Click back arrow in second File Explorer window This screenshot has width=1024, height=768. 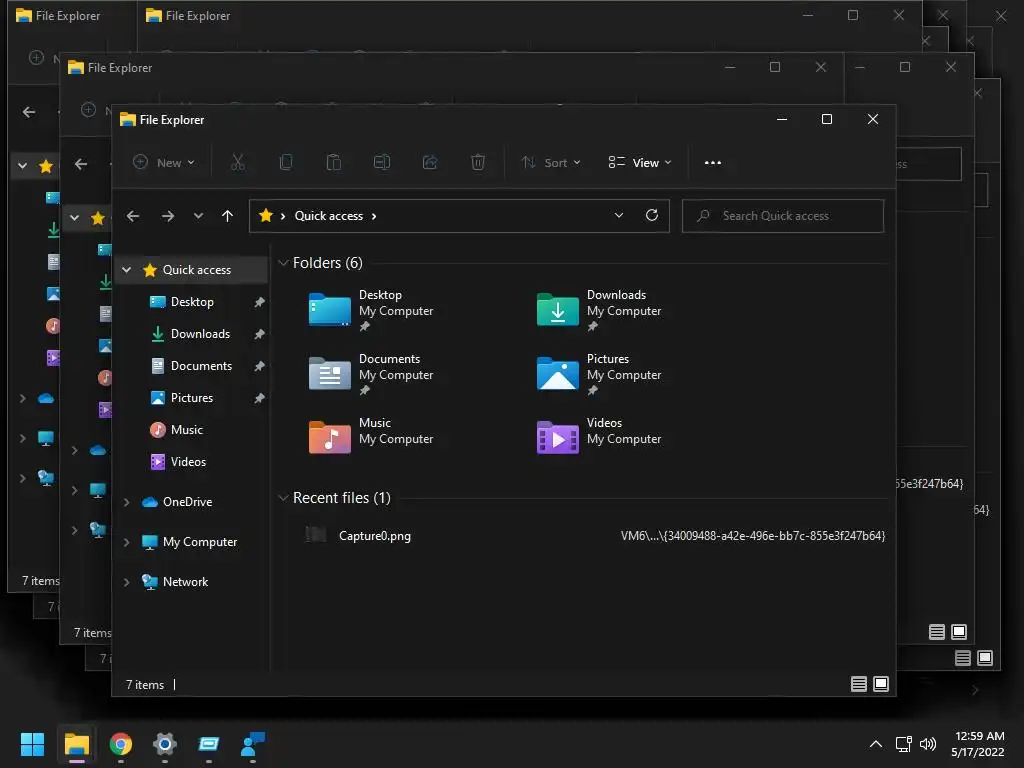[x=81, y=165]
